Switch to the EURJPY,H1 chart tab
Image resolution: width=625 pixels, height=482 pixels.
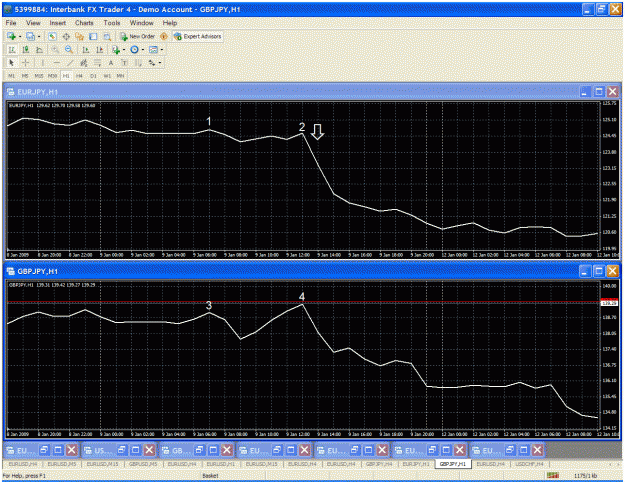[416, 464]
